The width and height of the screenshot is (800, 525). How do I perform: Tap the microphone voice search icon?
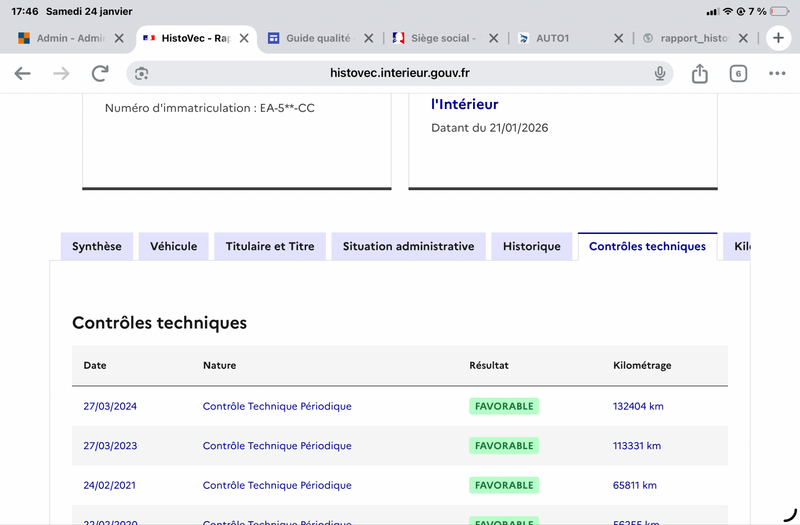coord(660,73)
